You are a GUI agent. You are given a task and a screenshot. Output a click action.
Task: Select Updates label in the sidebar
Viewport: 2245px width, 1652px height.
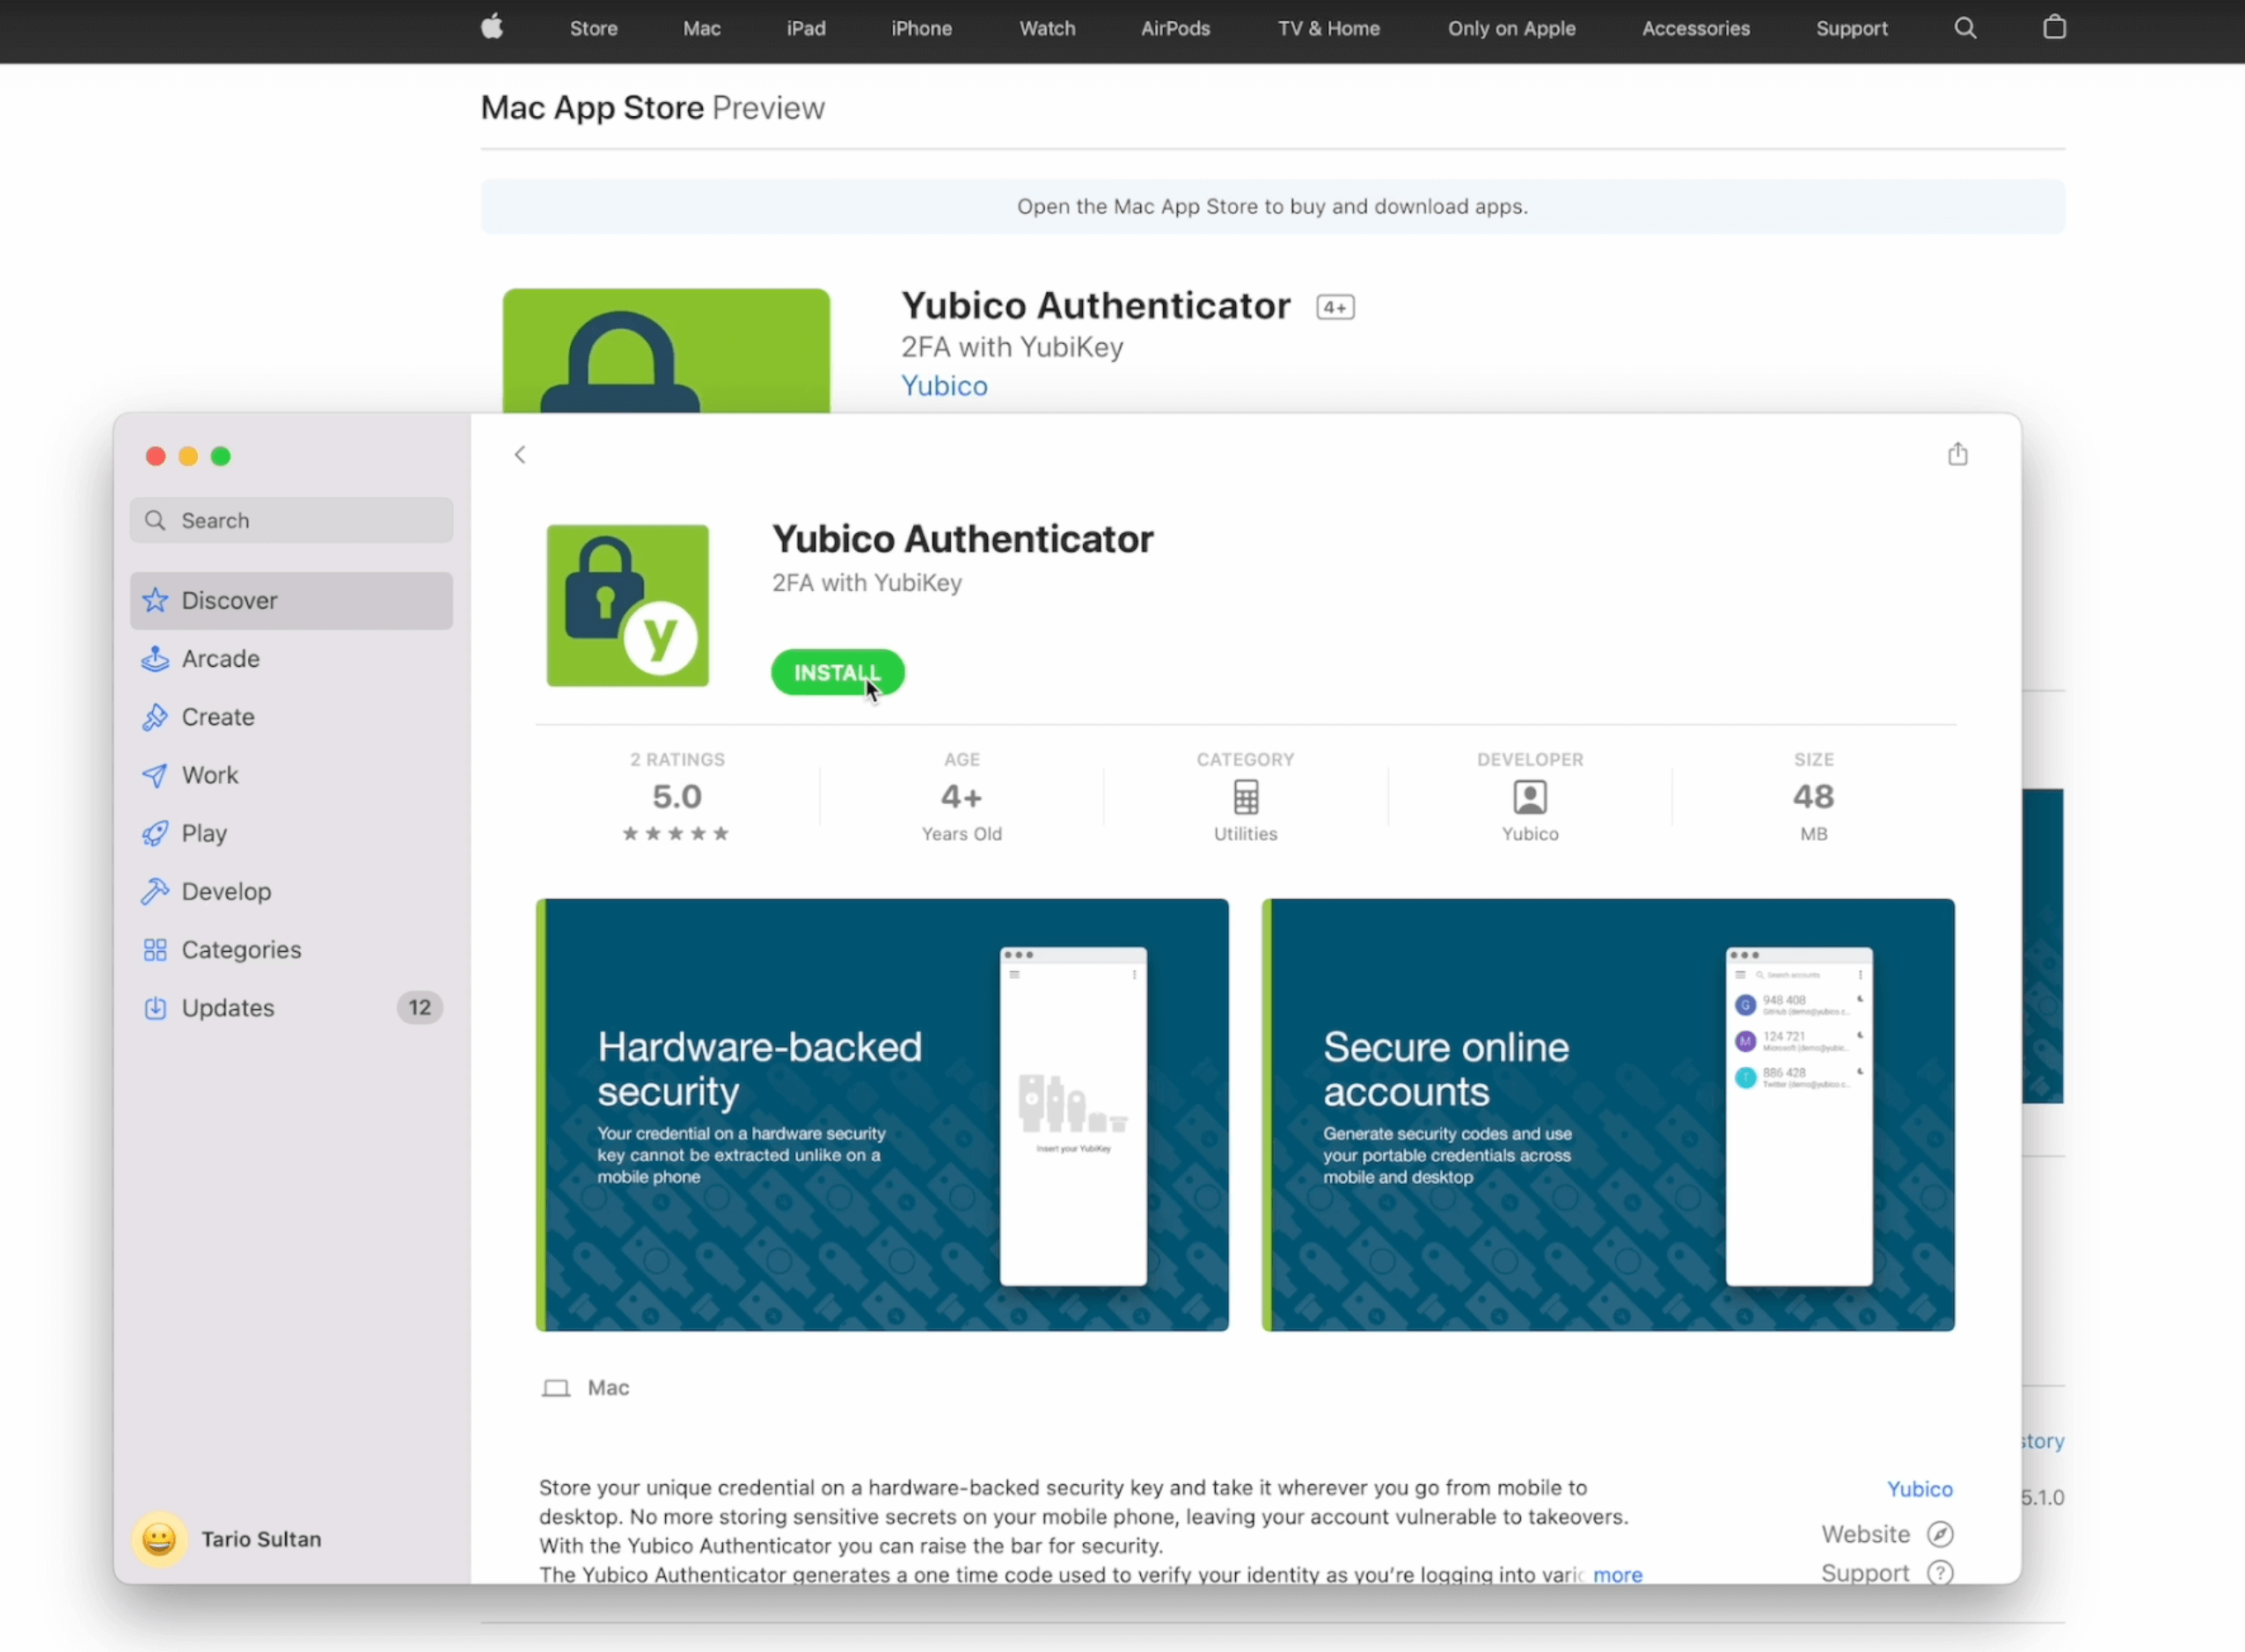[x=228, y=1008]
